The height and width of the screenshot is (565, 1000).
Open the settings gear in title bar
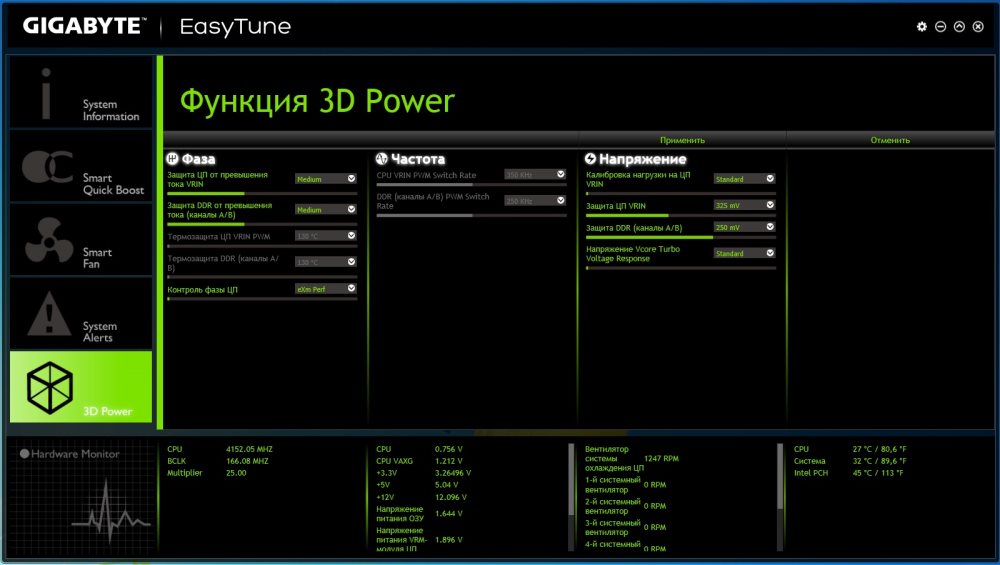pyautogui.click(x=922, y=27)
